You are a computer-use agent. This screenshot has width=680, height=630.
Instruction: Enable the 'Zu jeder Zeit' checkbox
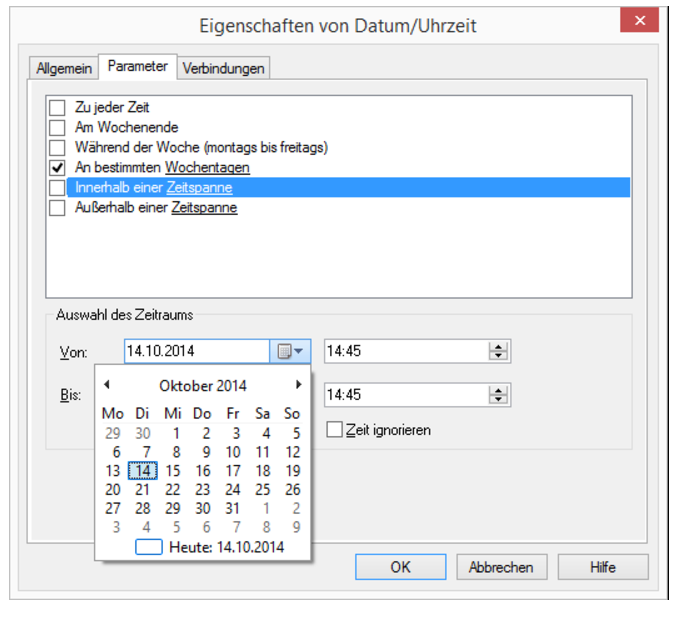coord(58,107)
